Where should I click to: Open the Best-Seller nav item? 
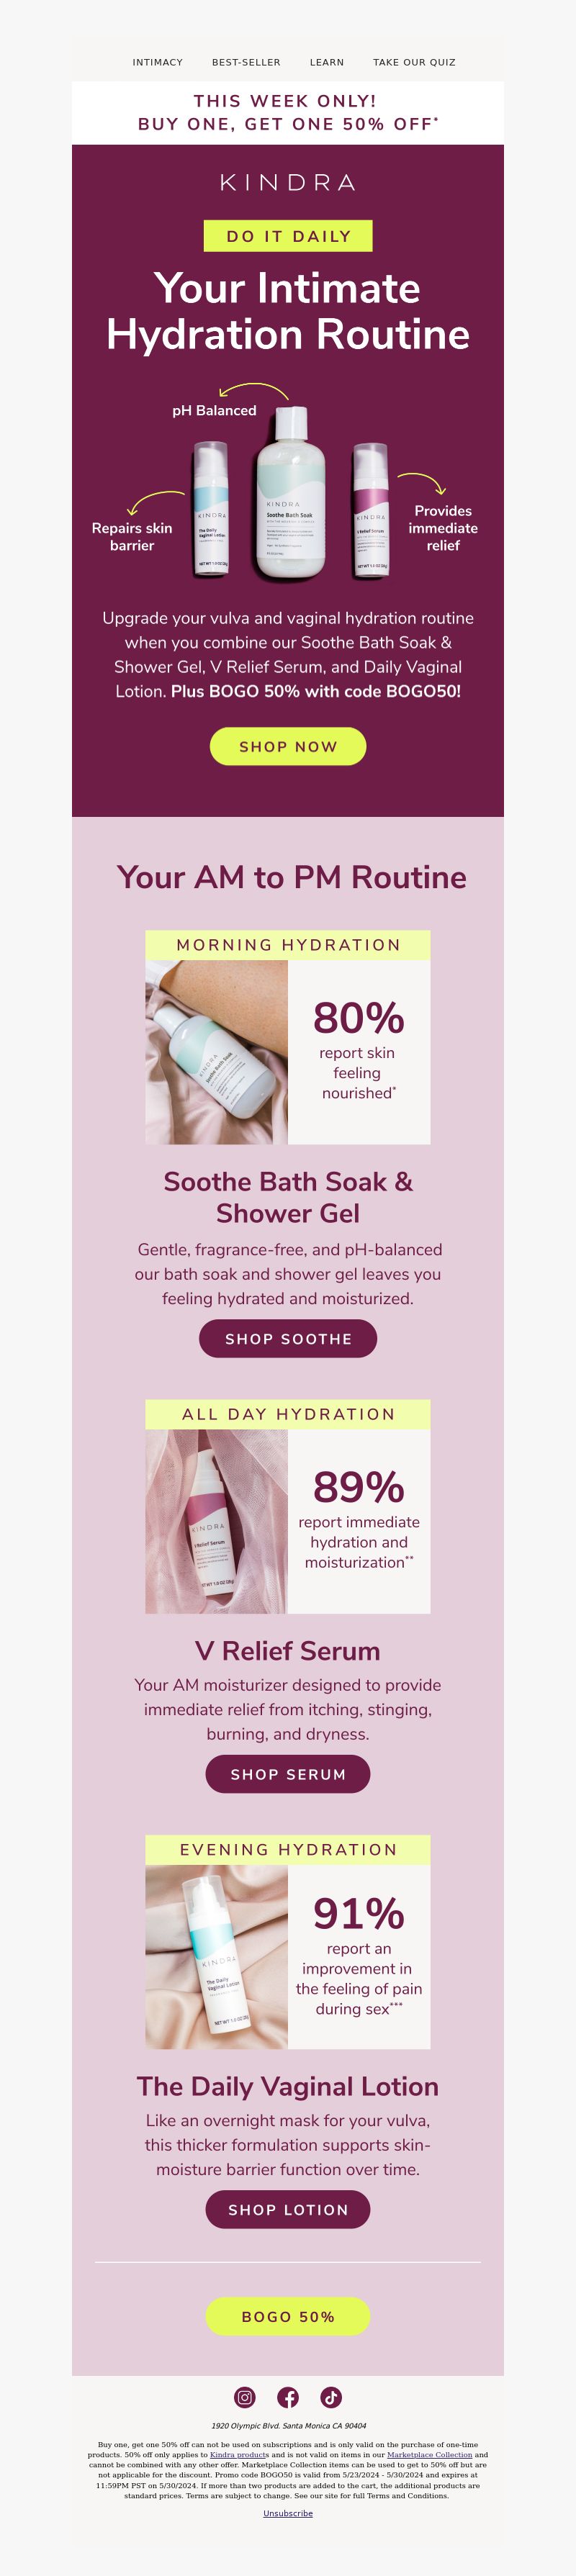click(x=246, y=62)
